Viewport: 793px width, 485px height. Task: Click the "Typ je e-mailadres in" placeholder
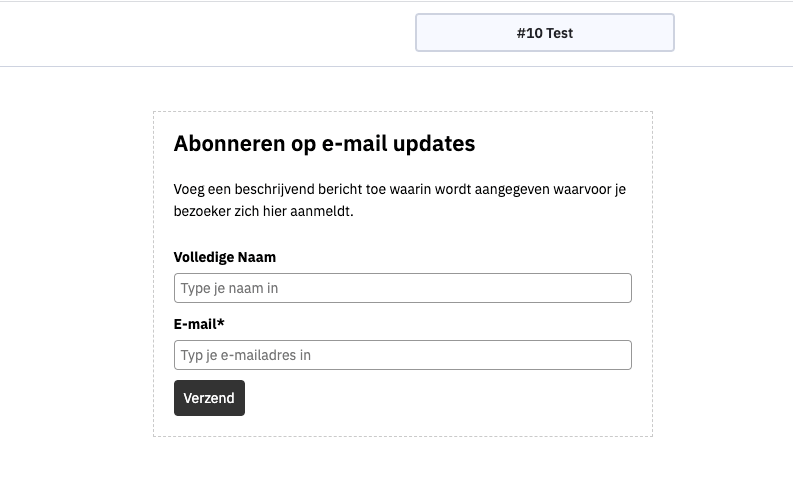pyautogui.click(x=246, y=355)
